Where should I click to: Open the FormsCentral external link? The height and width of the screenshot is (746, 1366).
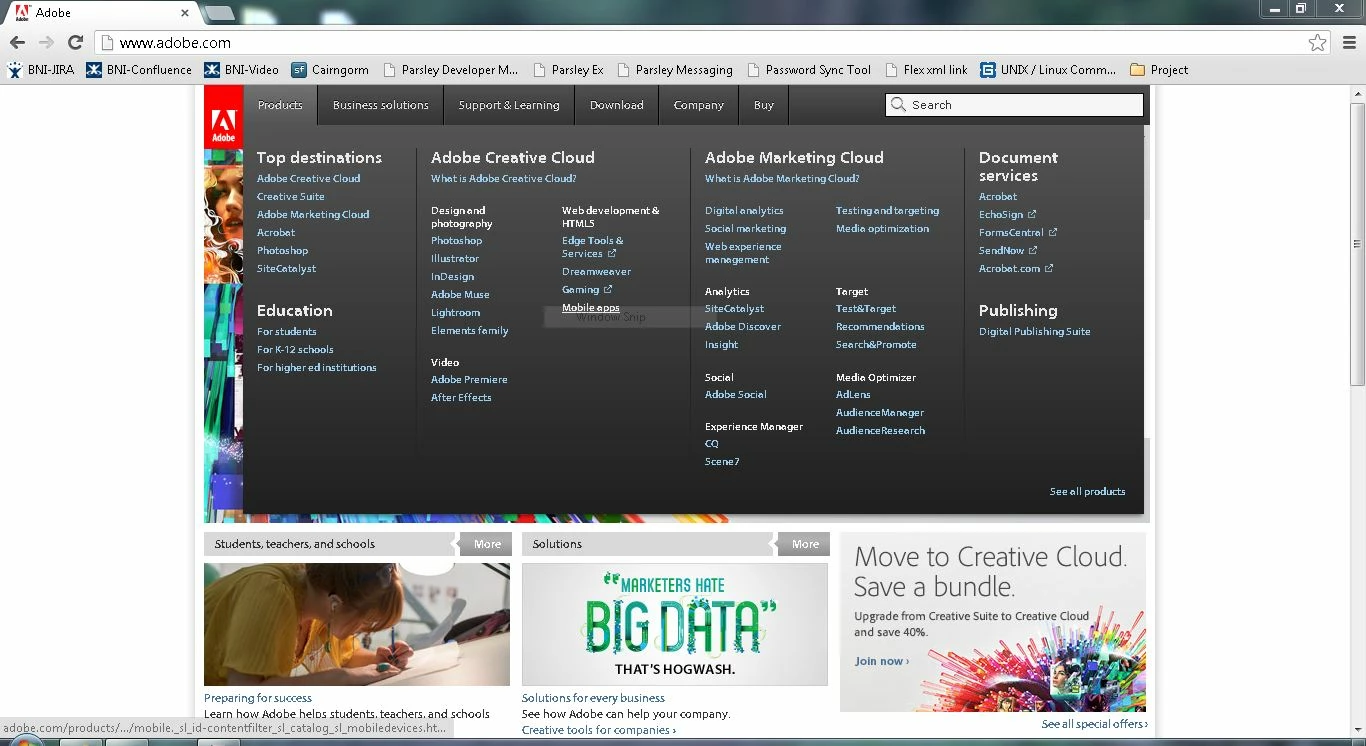tap(1018, 233)
